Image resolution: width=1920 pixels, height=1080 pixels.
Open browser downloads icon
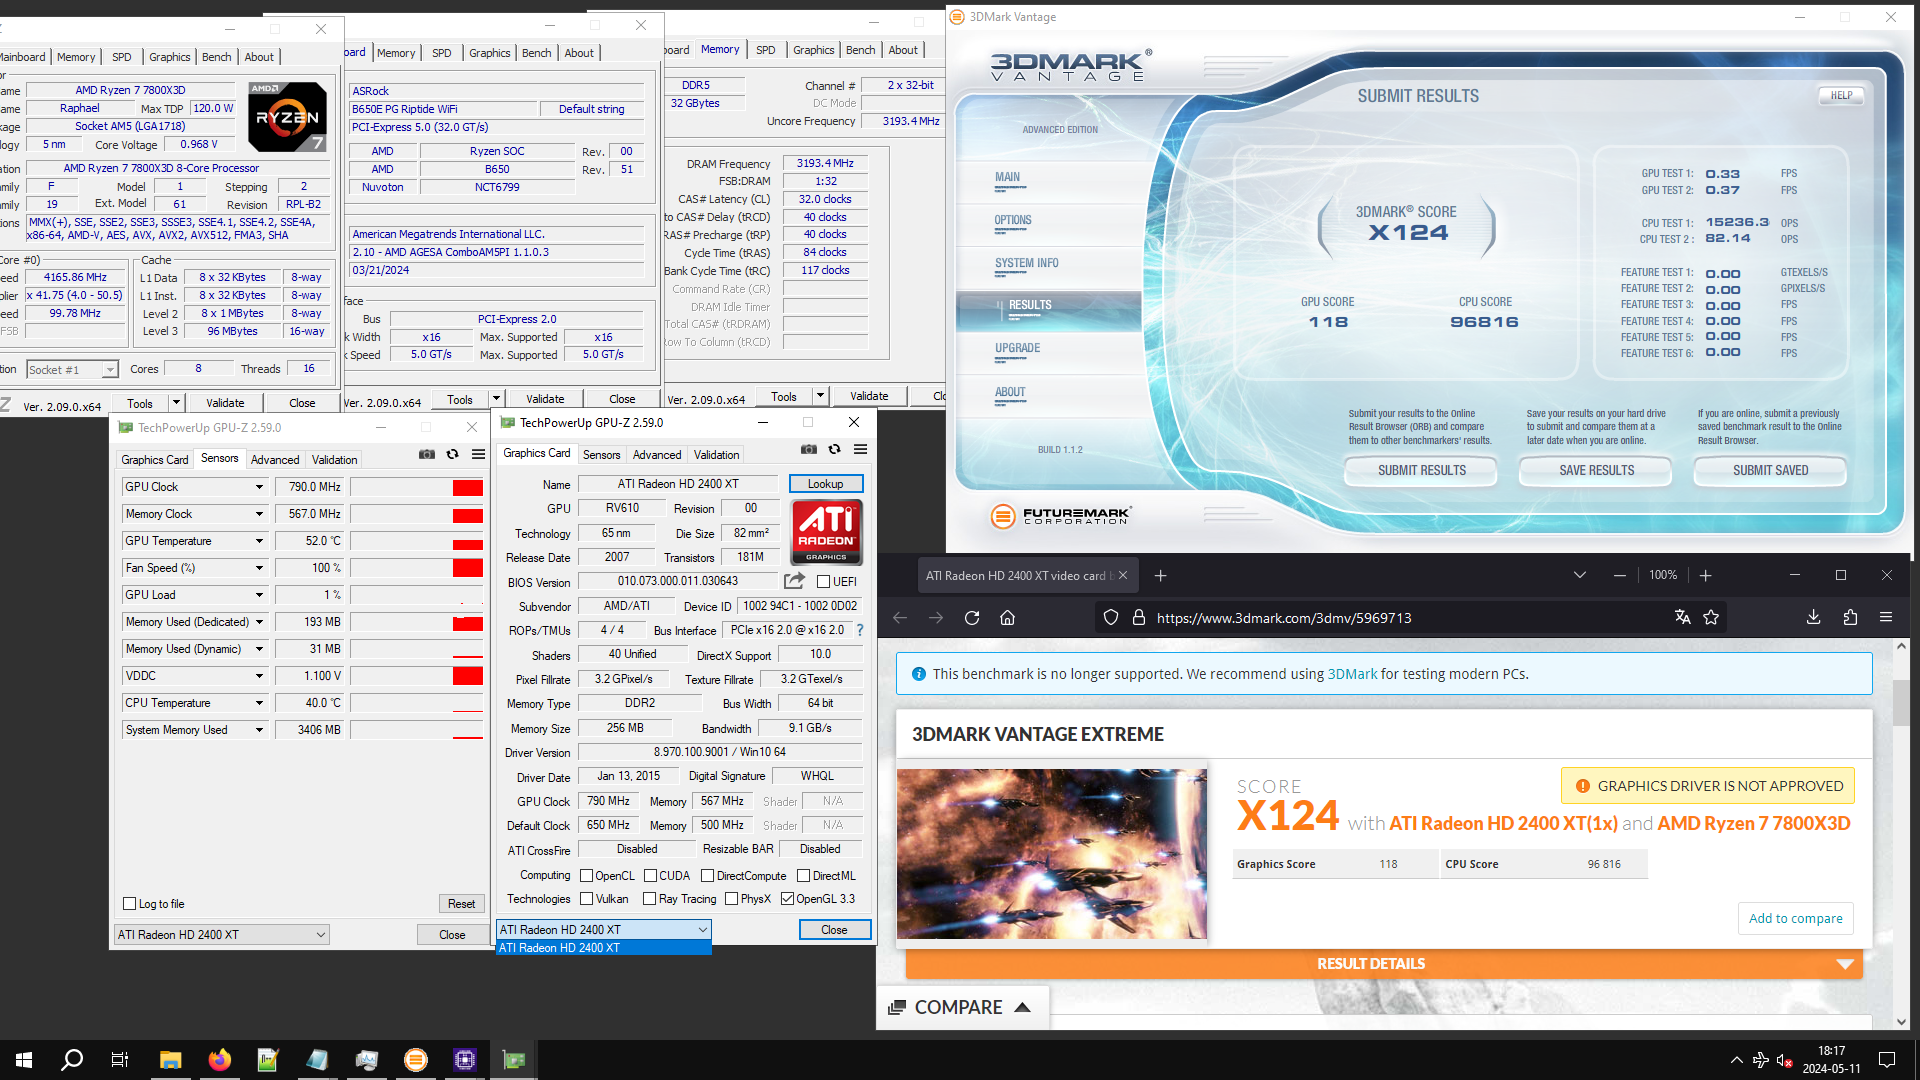pos(1814,618)
